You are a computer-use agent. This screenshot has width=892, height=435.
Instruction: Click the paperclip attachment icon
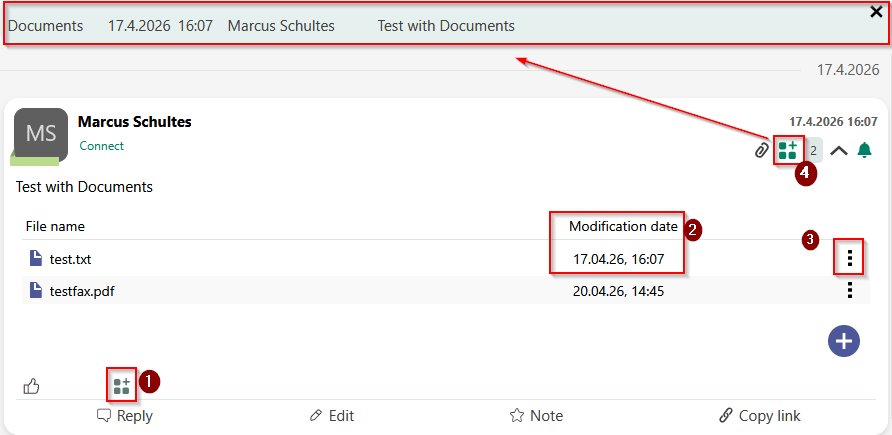761,150
